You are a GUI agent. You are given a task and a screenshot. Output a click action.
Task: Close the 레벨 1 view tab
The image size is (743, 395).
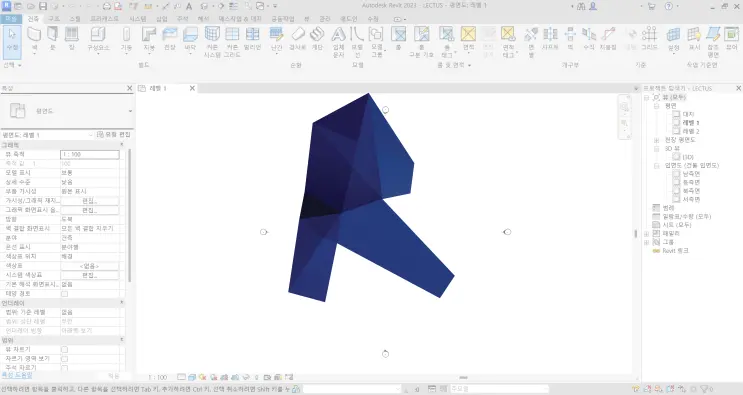click(x=192, y=88)
